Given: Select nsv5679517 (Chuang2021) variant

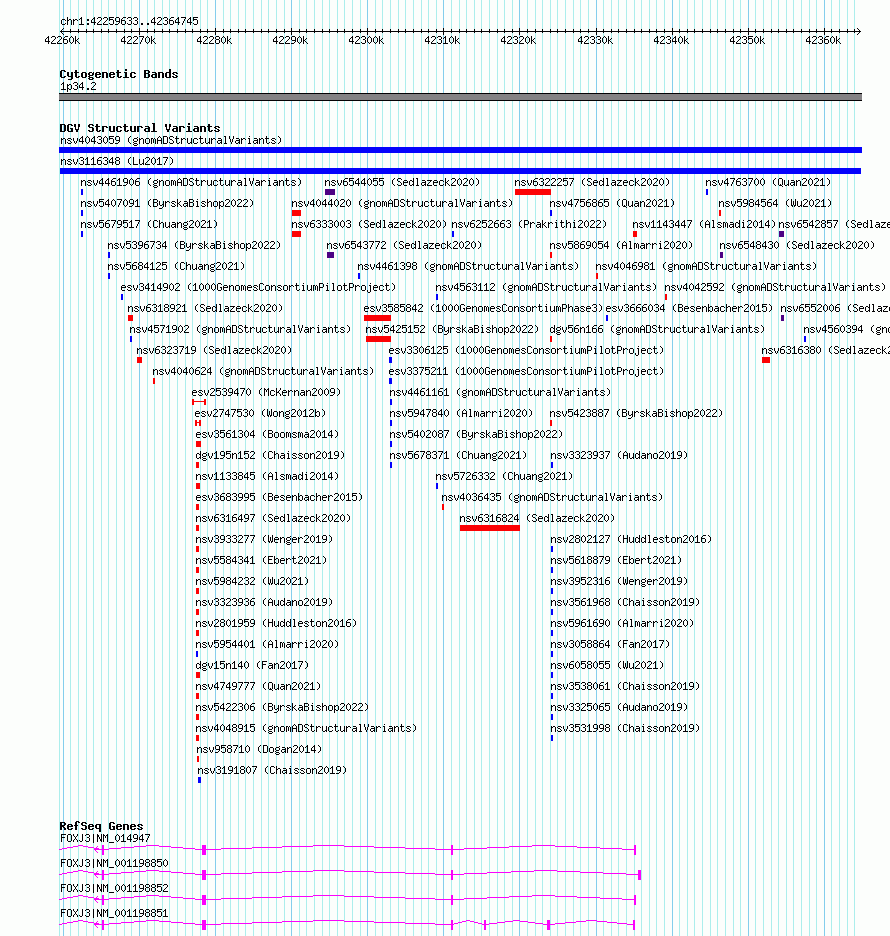Looking at the screenshot, I should [x=149, y=224].
